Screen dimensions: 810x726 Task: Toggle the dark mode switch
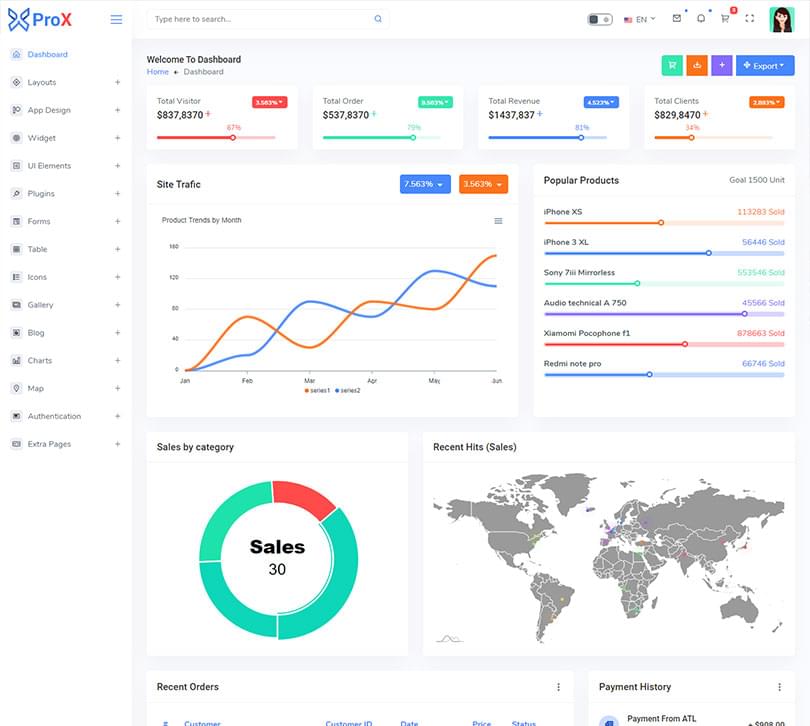[600, 19]
